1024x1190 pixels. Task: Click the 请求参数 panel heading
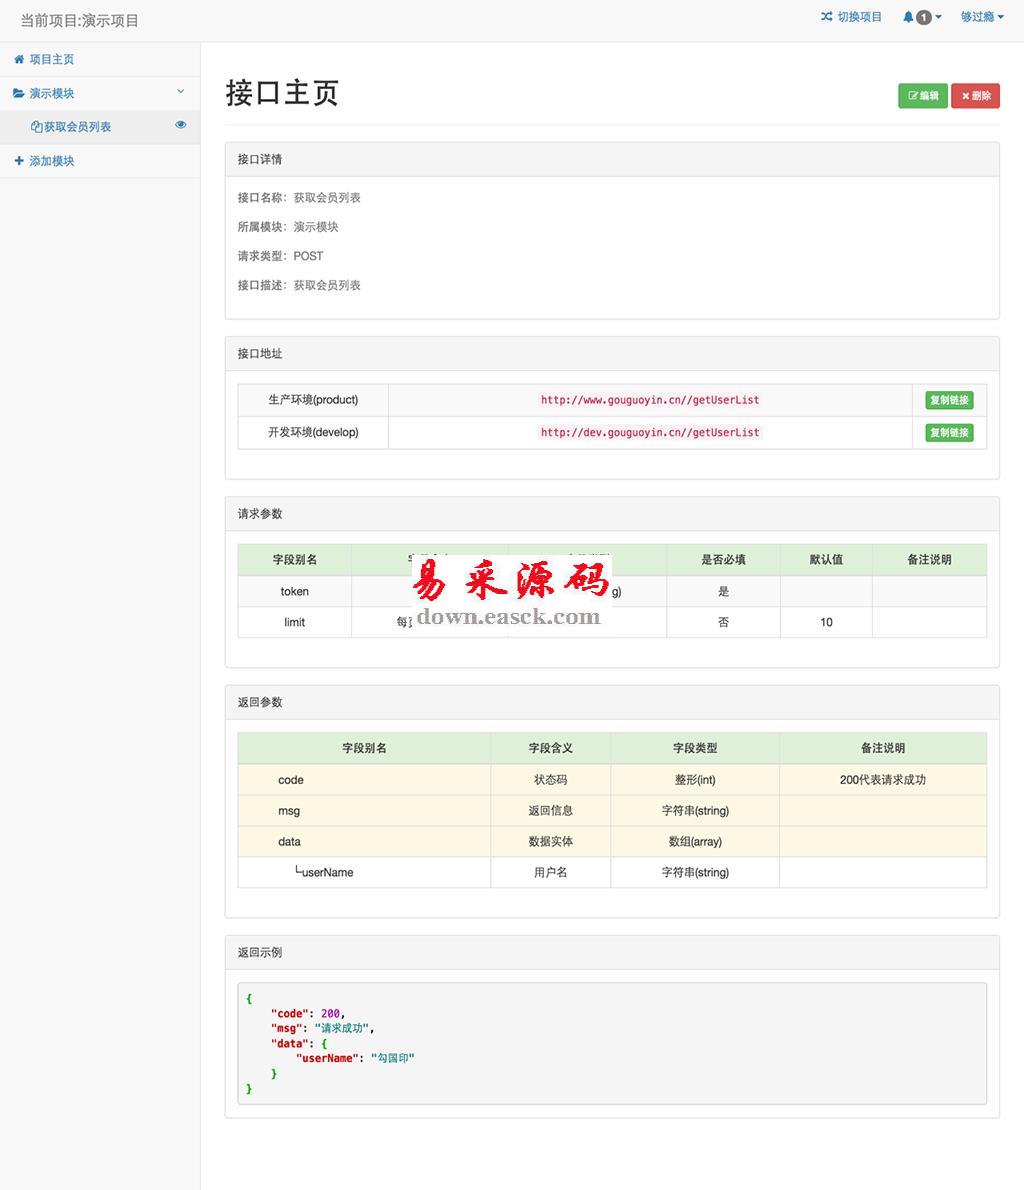612,514
